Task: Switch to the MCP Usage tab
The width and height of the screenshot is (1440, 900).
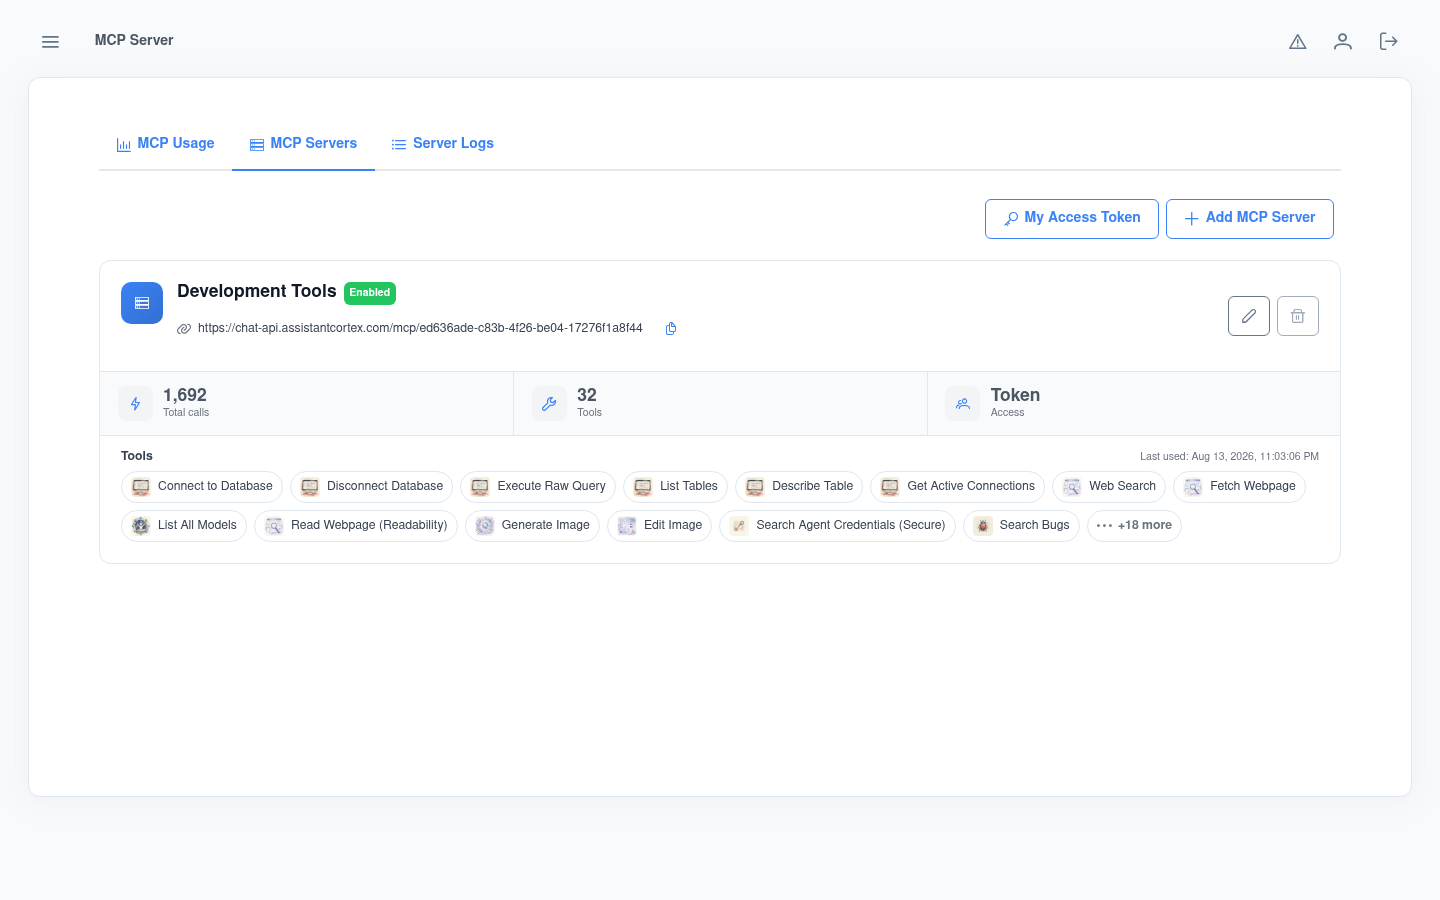Action: (166, 144)
